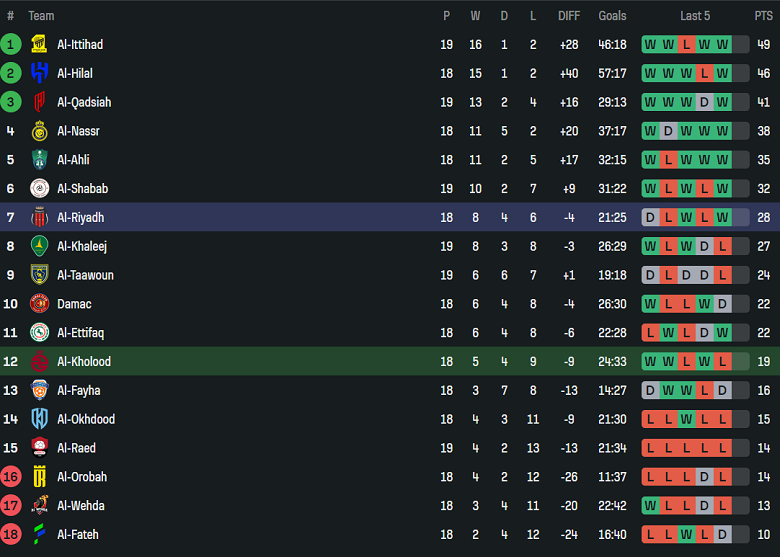The image size is (780, 557).
Task: Open the Al-Qadsiah team page
Action: pos(84,102)
